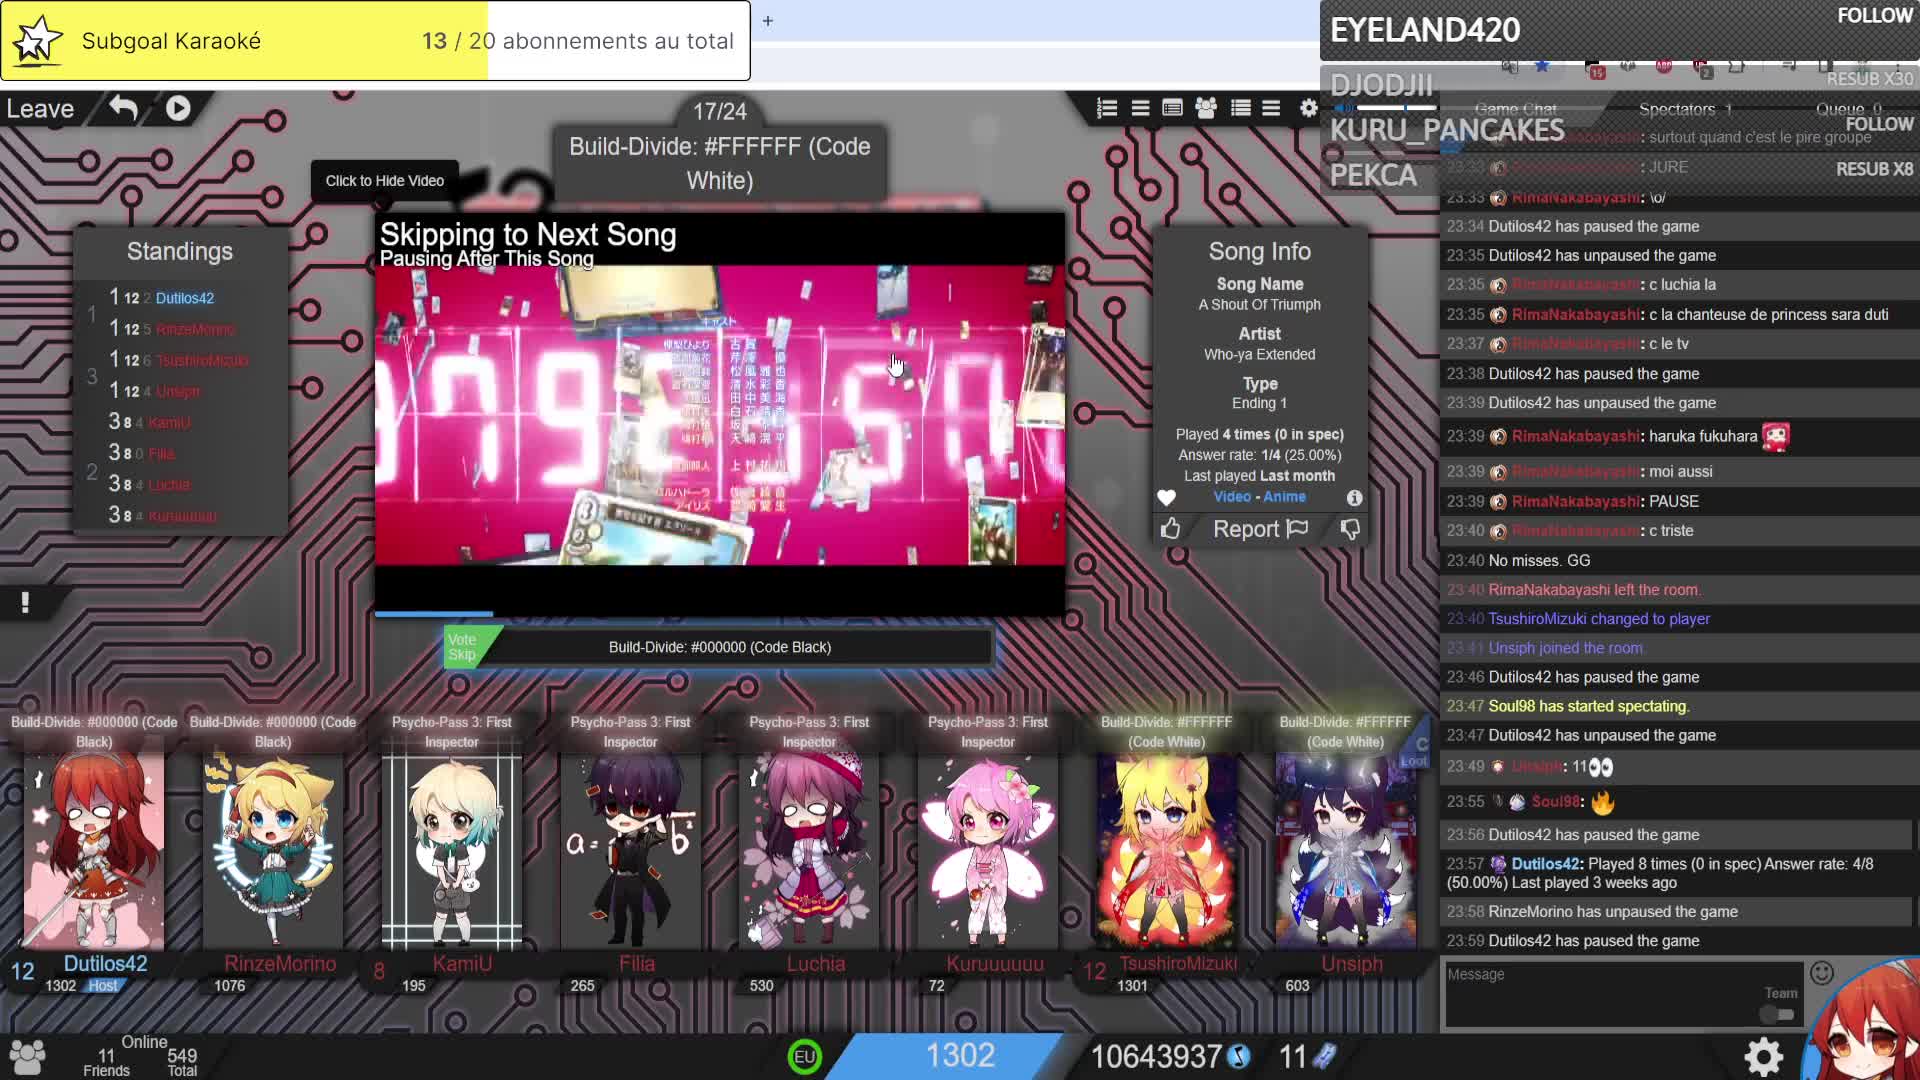The image size is (1920, 1080).
Task: Follow KURU_PANCAKES
Action: [x=1879, y=124]
